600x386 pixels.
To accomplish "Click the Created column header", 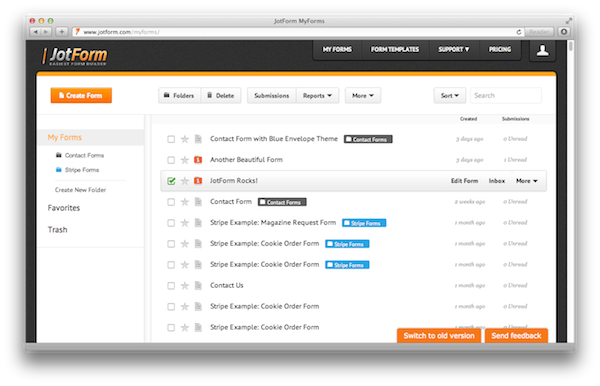I will pos(468,119).
